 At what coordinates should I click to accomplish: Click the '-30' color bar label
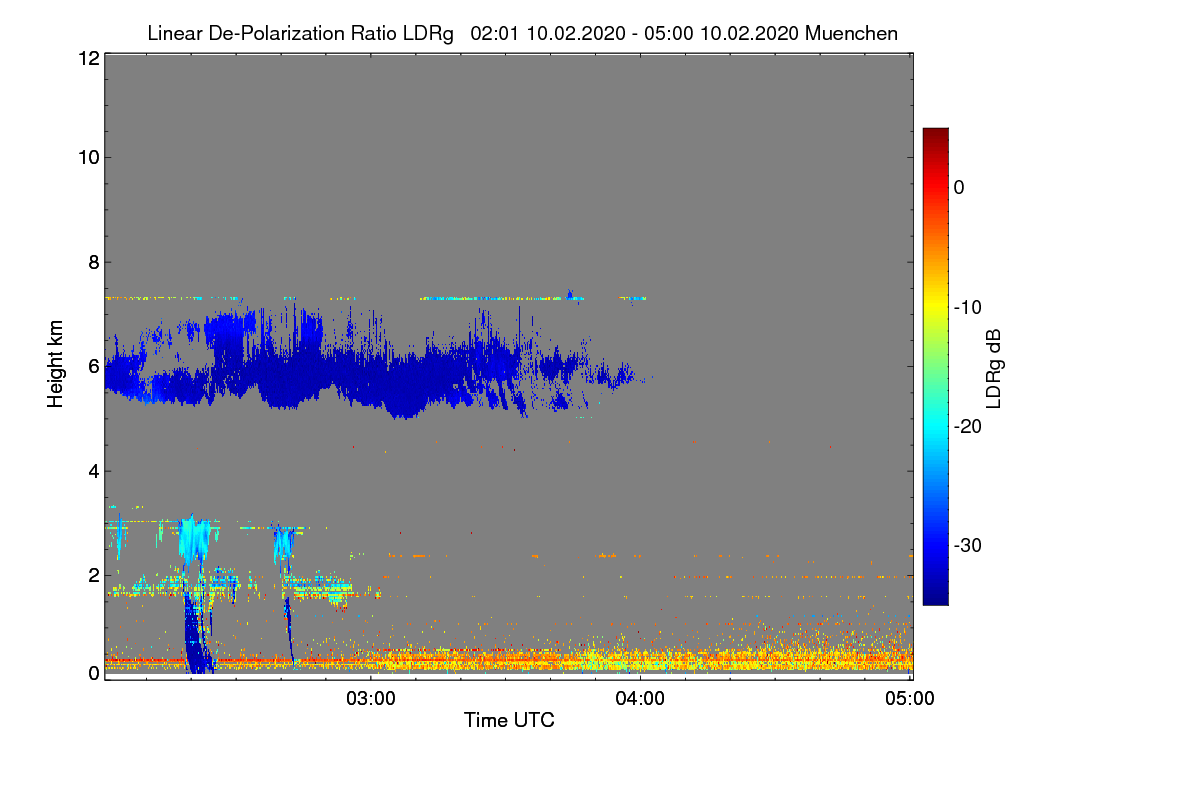969,546
